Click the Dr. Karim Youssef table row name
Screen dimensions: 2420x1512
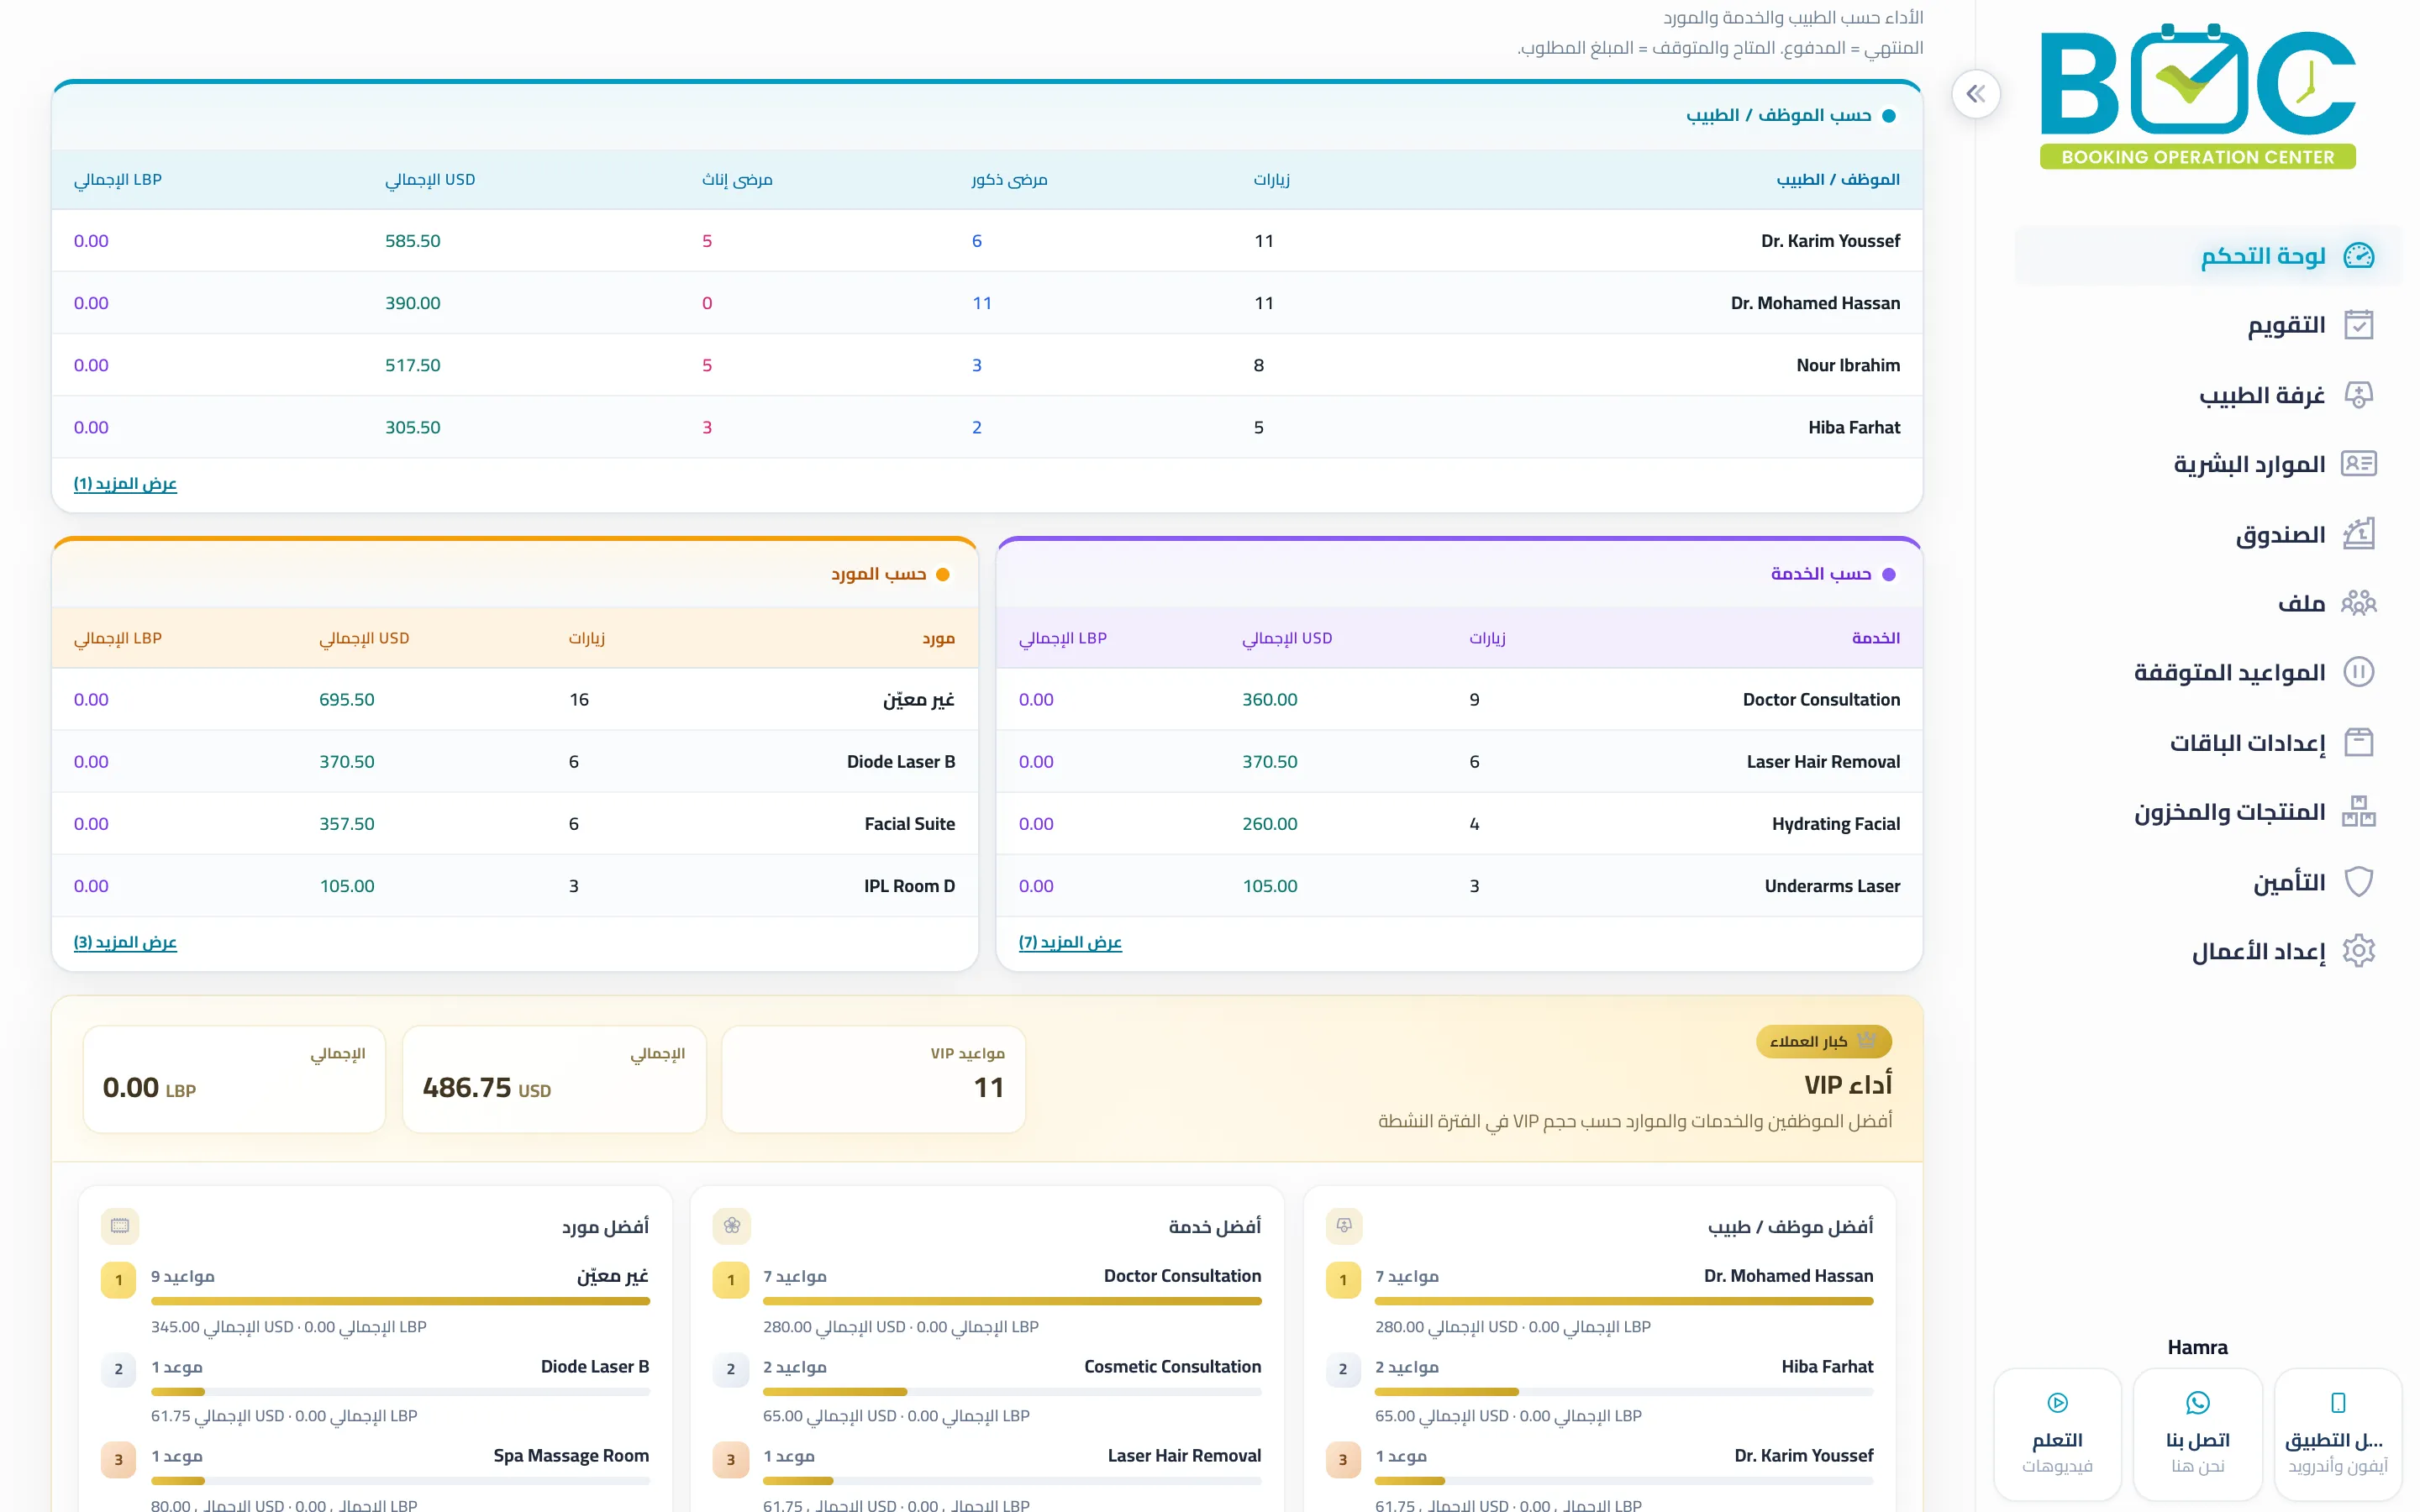tap(1830, 241)
